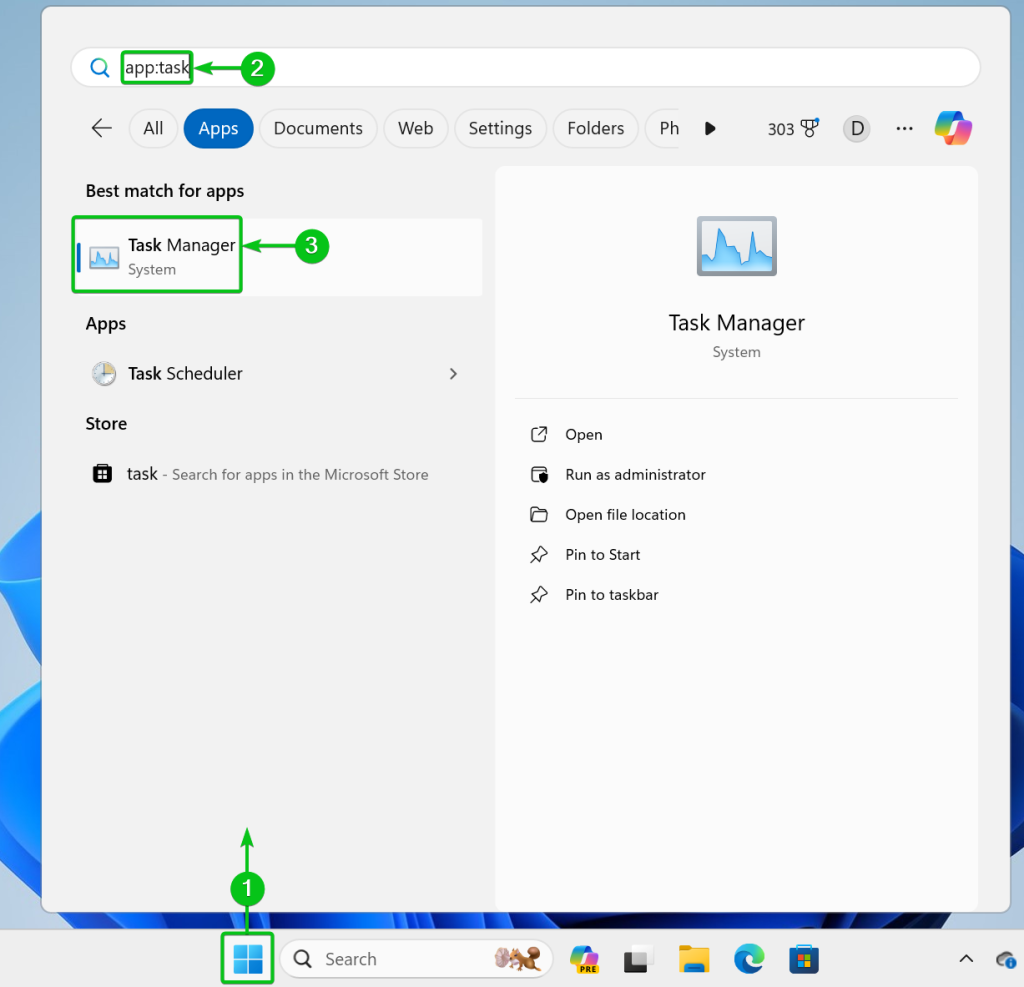
Task: Select Pin to Start for Task Manager
Action: point(602,554)
